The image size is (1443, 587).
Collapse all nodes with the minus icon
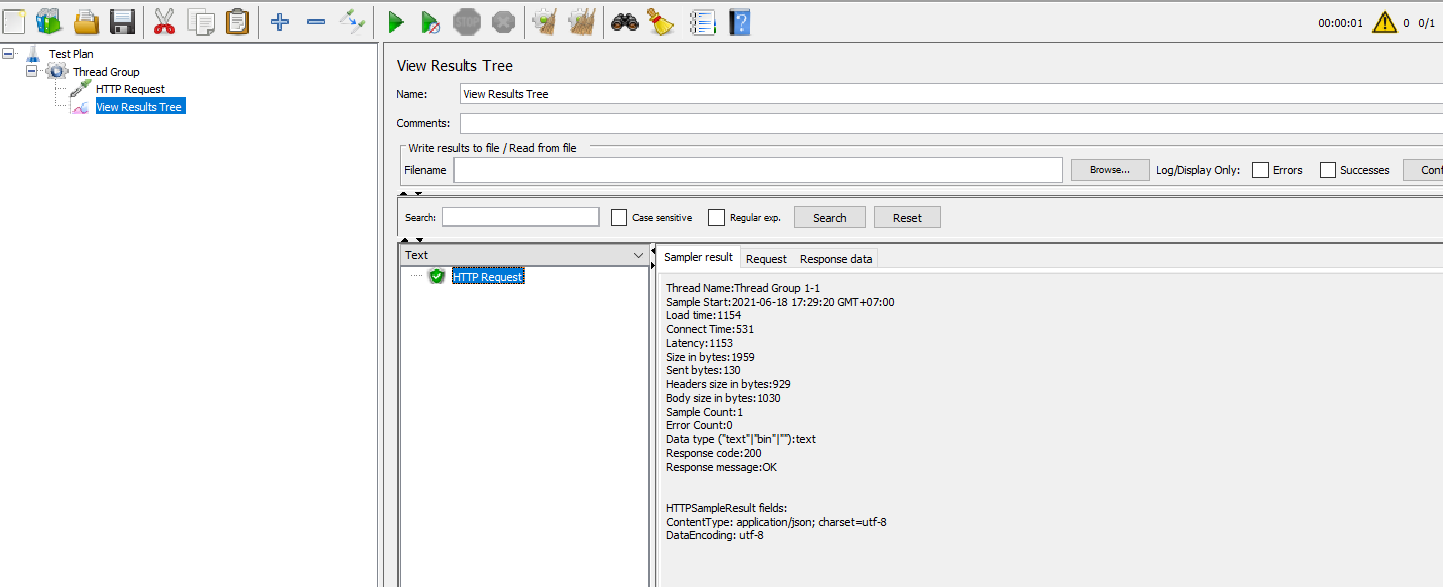coord(316,21)
